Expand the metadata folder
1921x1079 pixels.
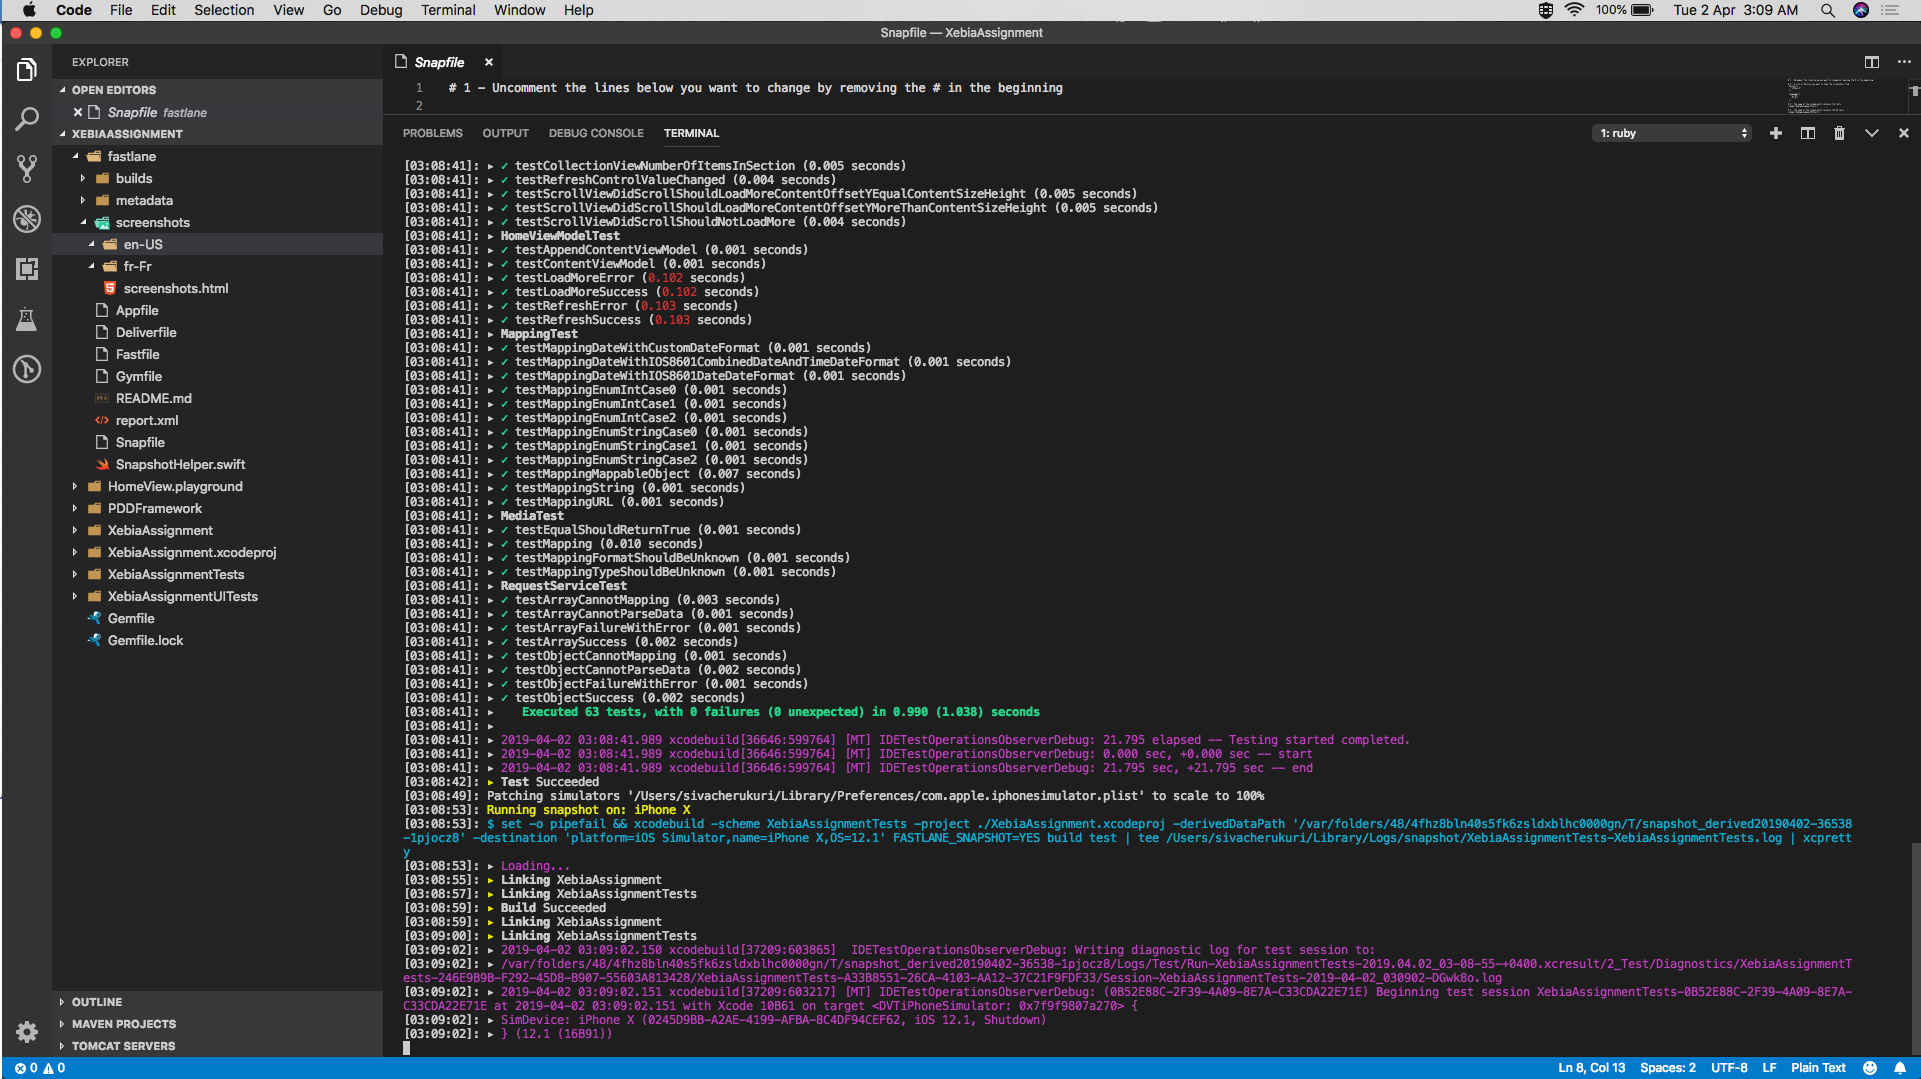[217, 200]
